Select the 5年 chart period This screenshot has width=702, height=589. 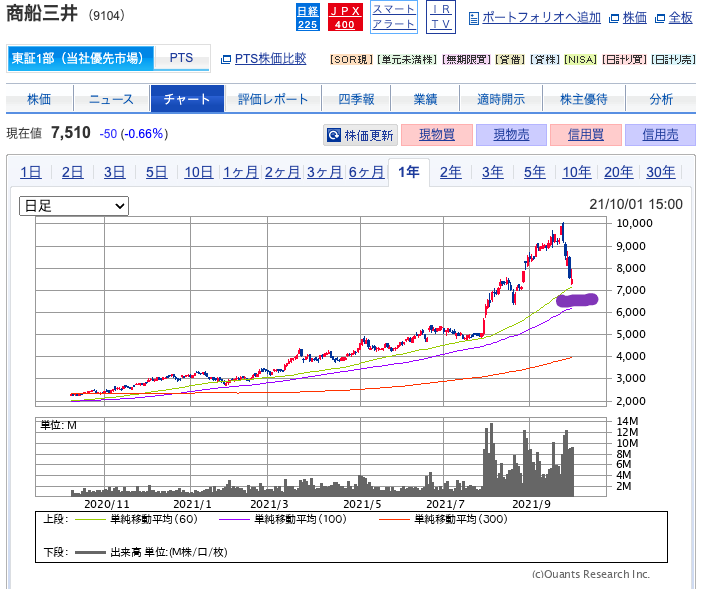(x=535, y=172)
